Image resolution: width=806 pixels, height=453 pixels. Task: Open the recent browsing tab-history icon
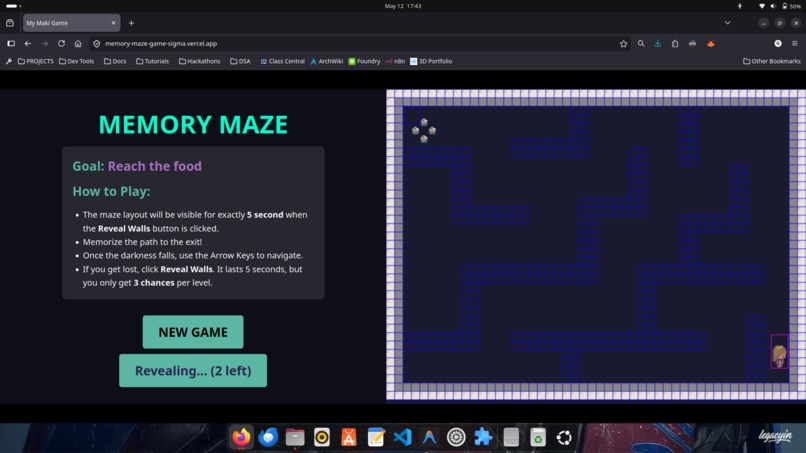coord(10,23)
